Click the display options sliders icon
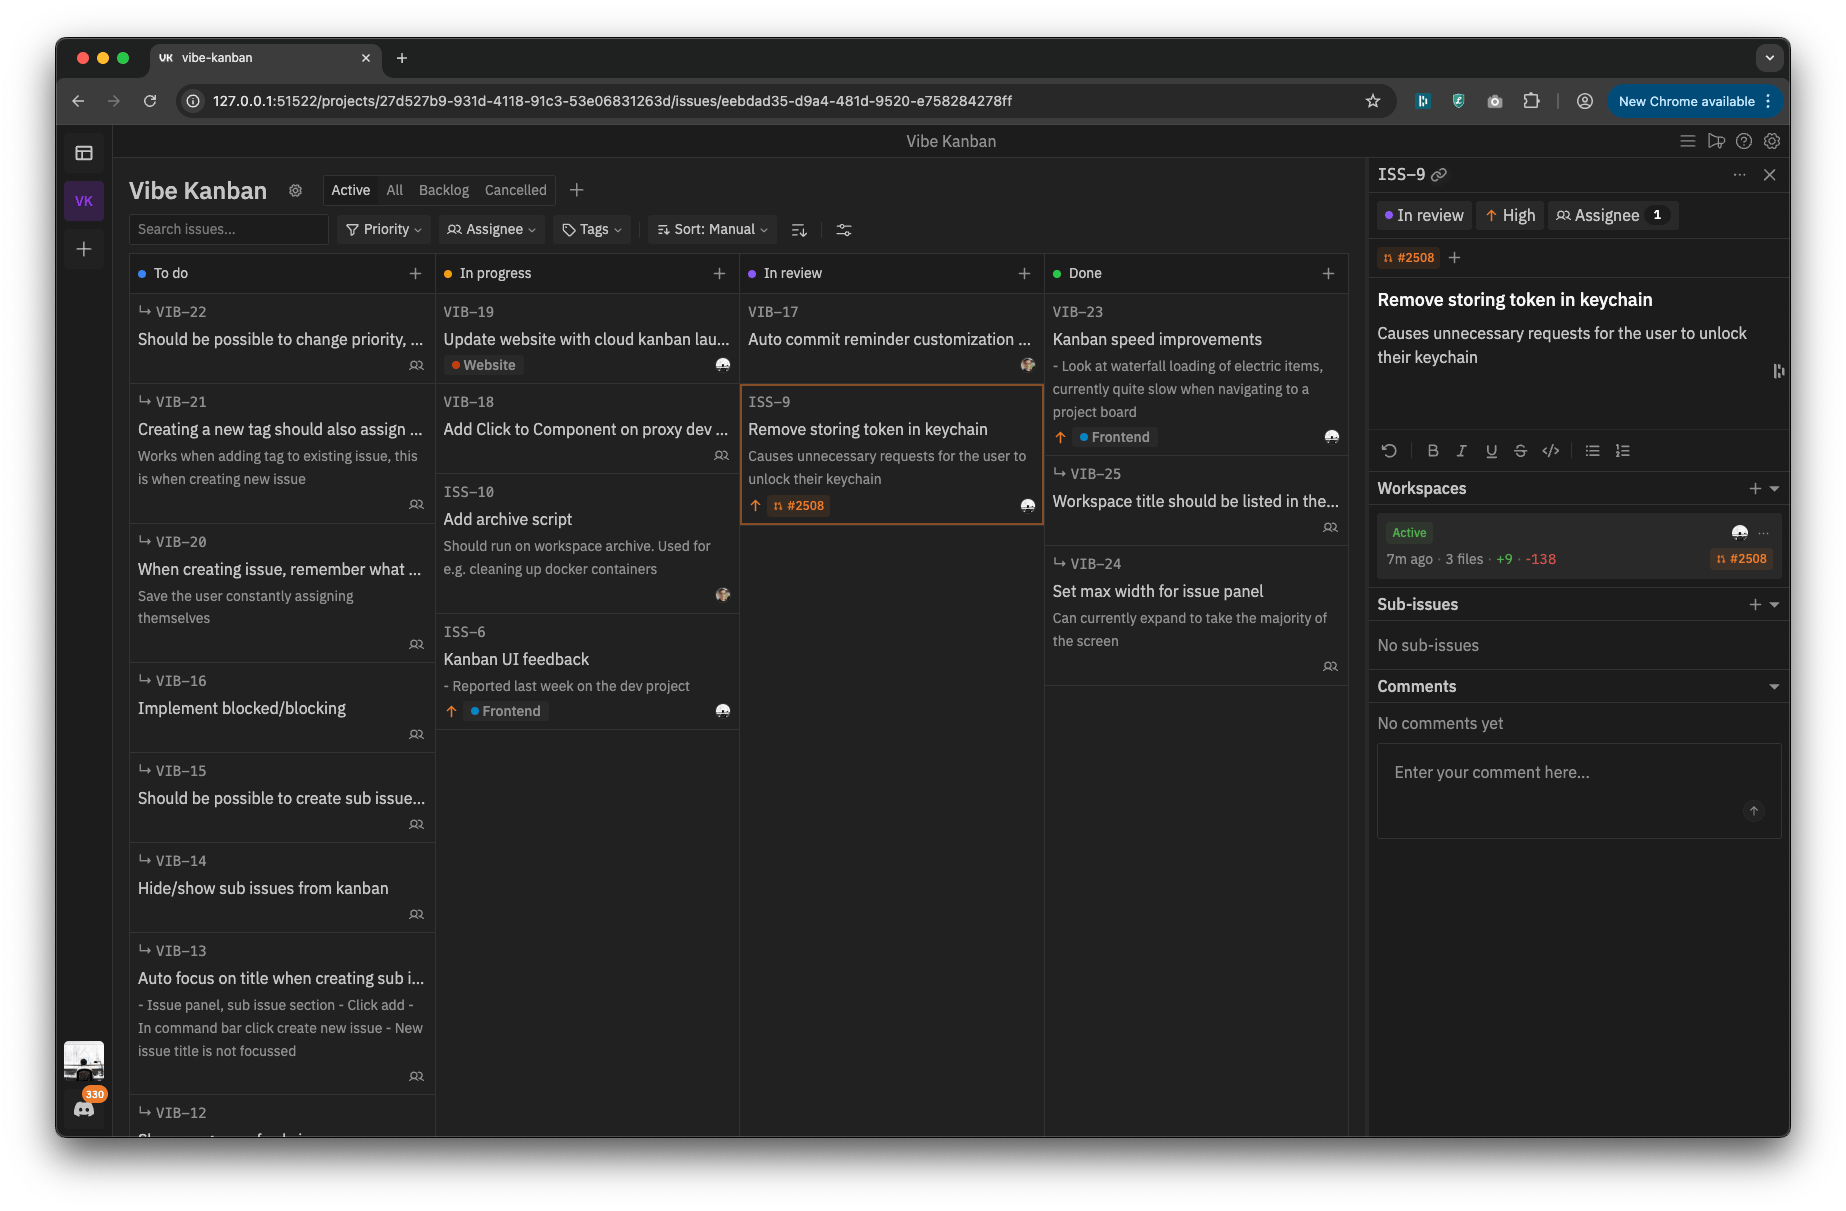Viewport: 1846px width, 1211px height. pos(844,230)
